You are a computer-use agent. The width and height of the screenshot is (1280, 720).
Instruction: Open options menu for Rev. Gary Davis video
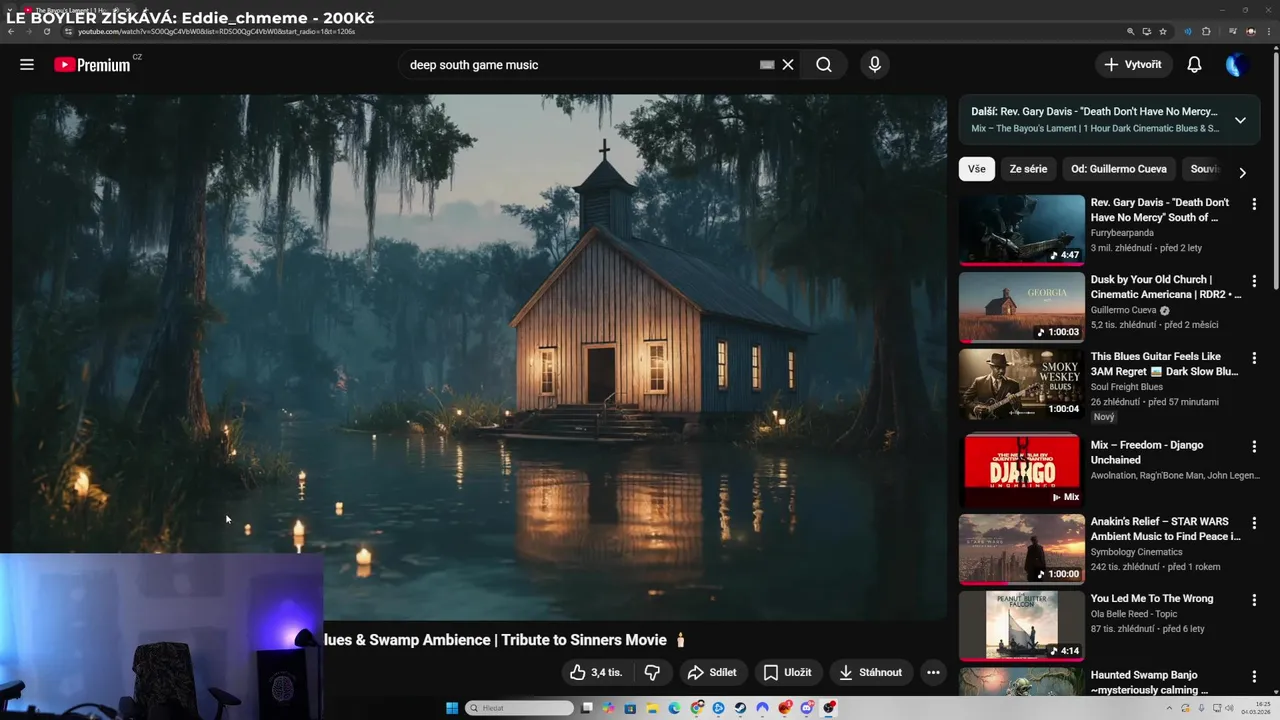pyautogui.click(x=1254, y=204)
